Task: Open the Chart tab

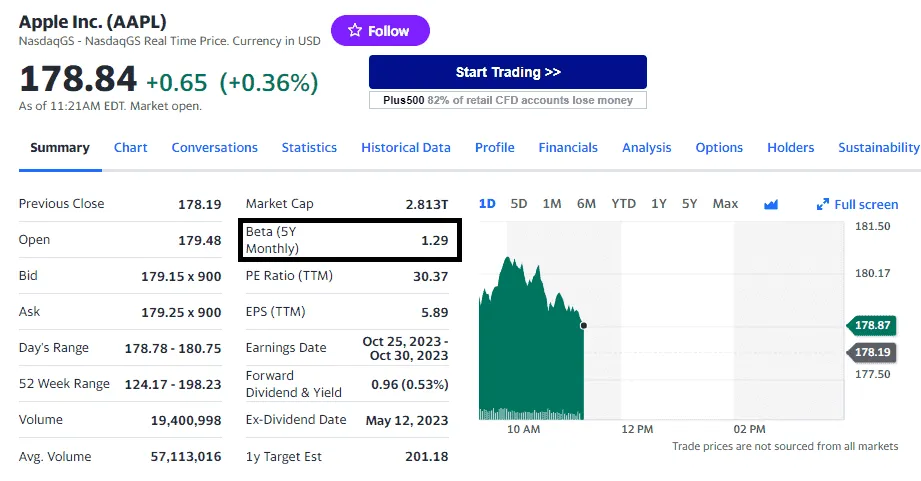Action: 130,147
